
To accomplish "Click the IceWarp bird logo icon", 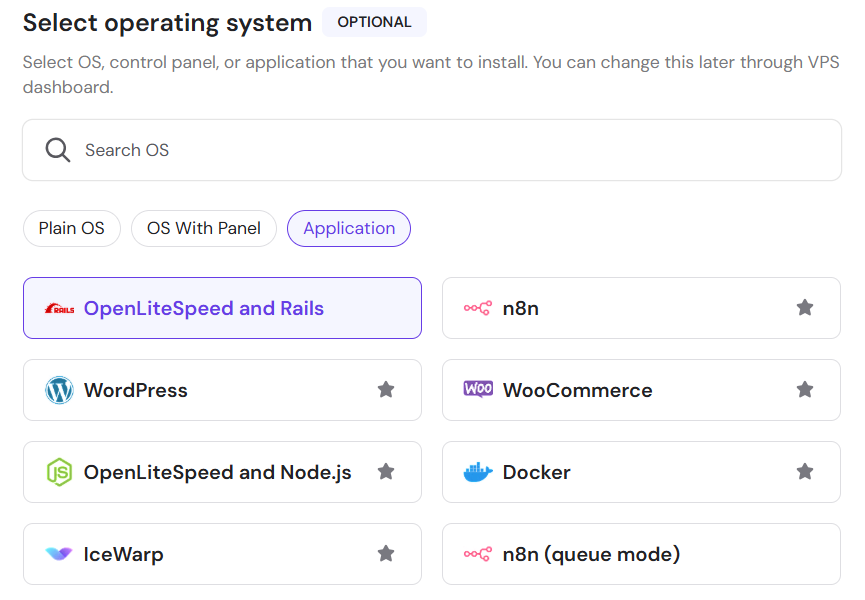I will 59,553.
